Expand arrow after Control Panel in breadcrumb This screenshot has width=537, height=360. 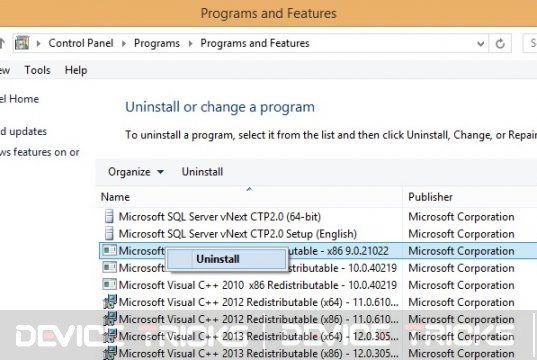(x=124, y=44)
